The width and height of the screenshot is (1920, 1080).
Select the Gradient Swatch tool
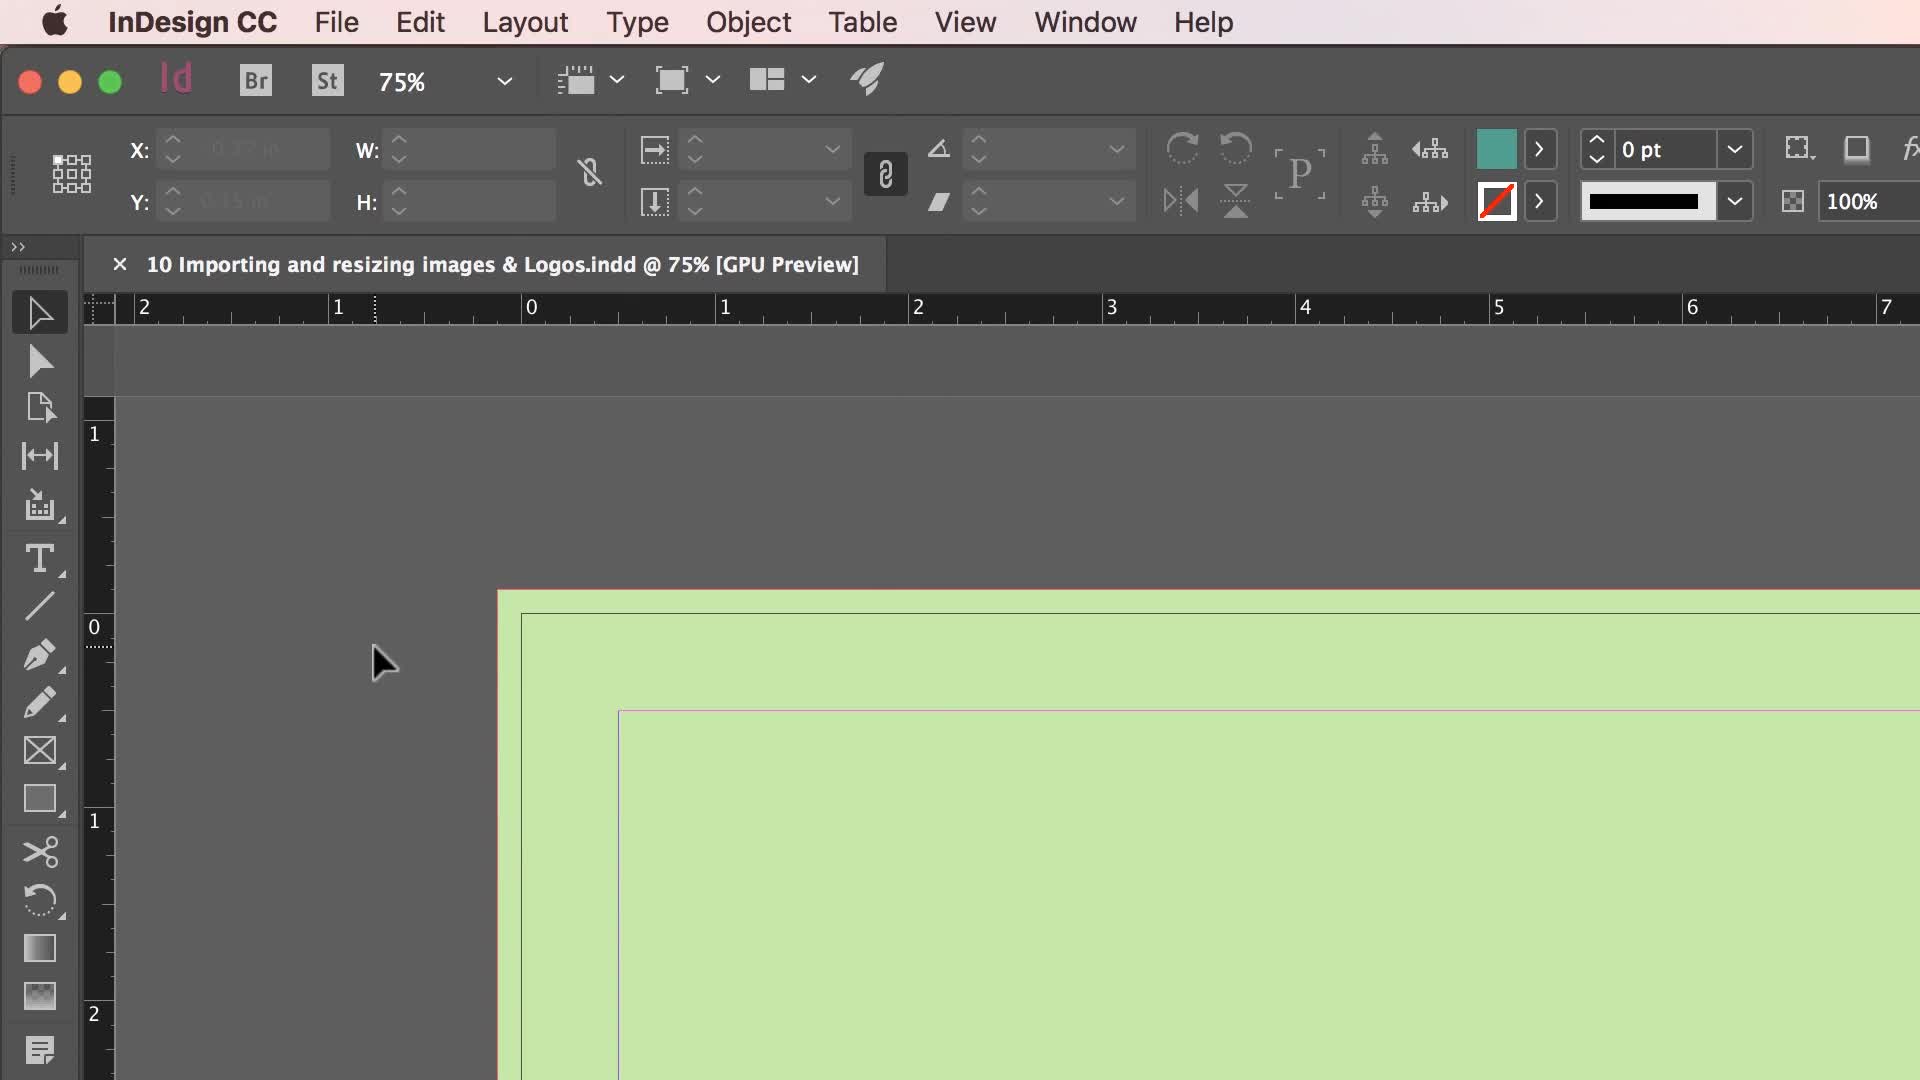(40, 948)
